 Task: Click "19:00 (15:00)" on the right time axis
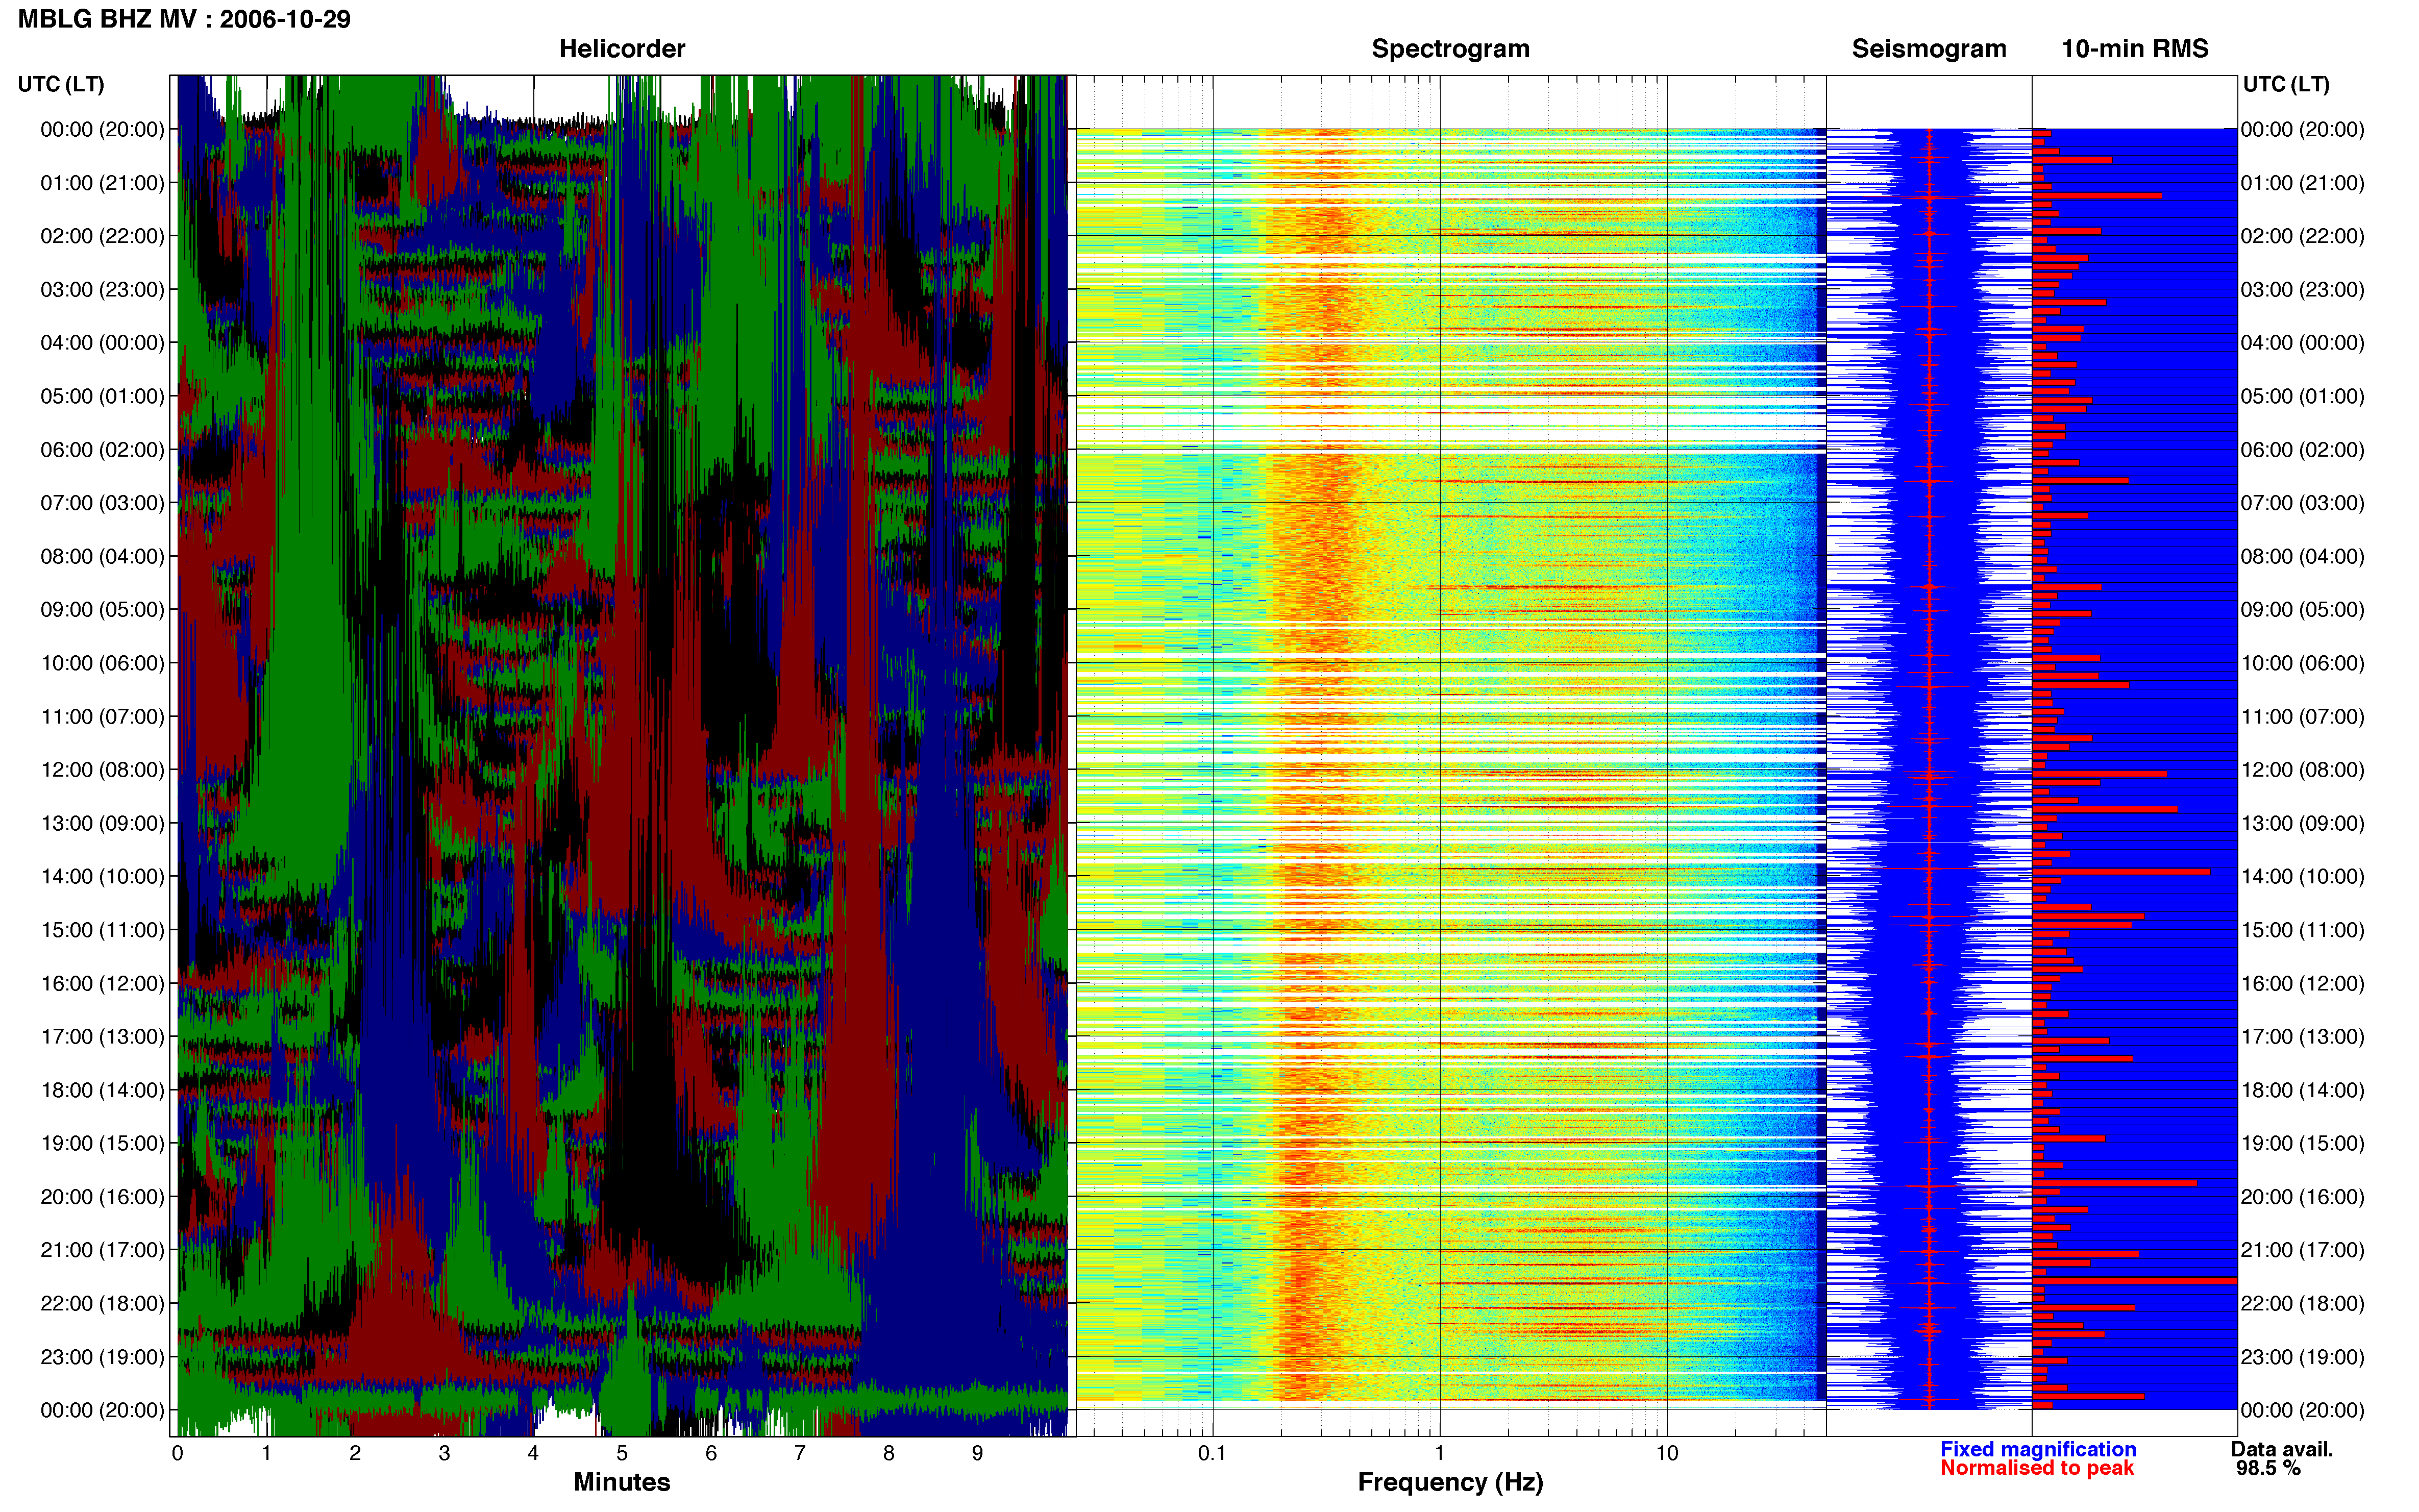[x=2303, y=1143]
